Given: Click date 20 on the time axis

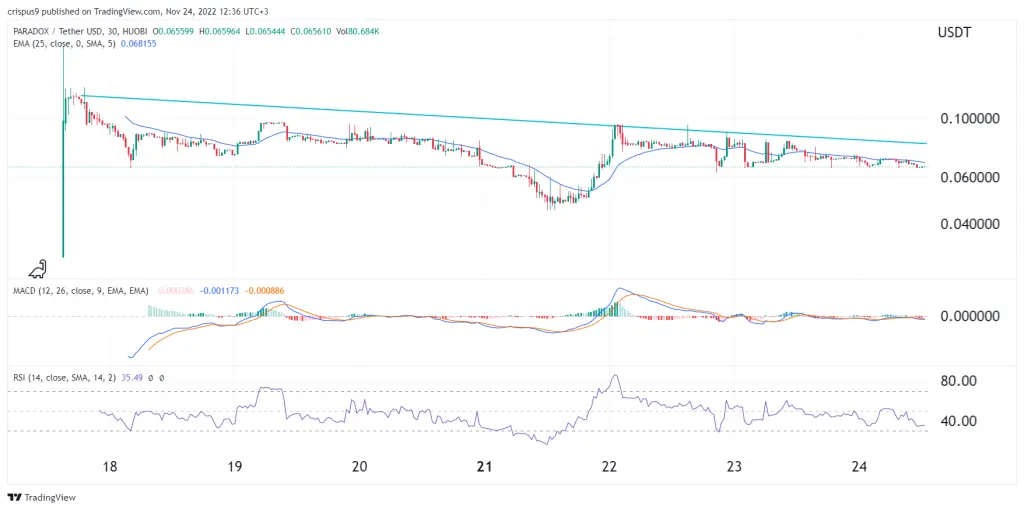Looking at the screenshot, I should coord(359,466).
